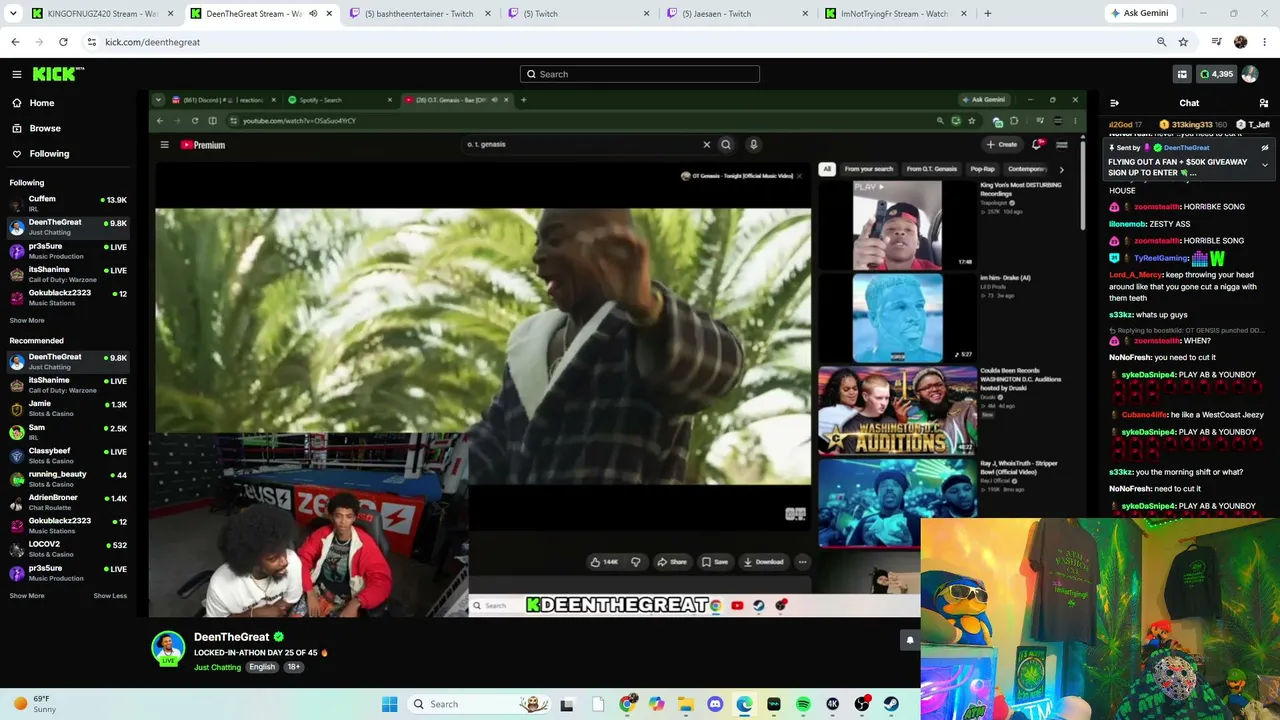Open Discord from the taskbar

click(x=715, y=704)
